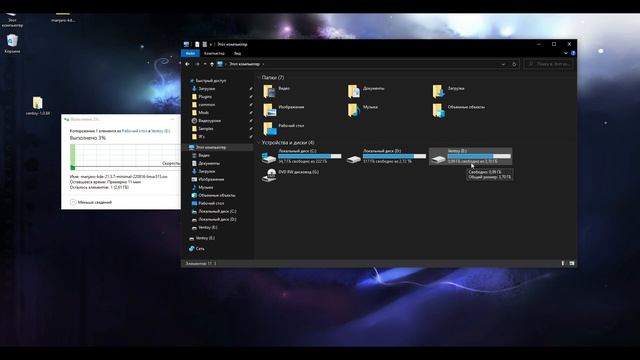Click the Рабочий стол link in the copy dialog

click(x=135, y=131)
